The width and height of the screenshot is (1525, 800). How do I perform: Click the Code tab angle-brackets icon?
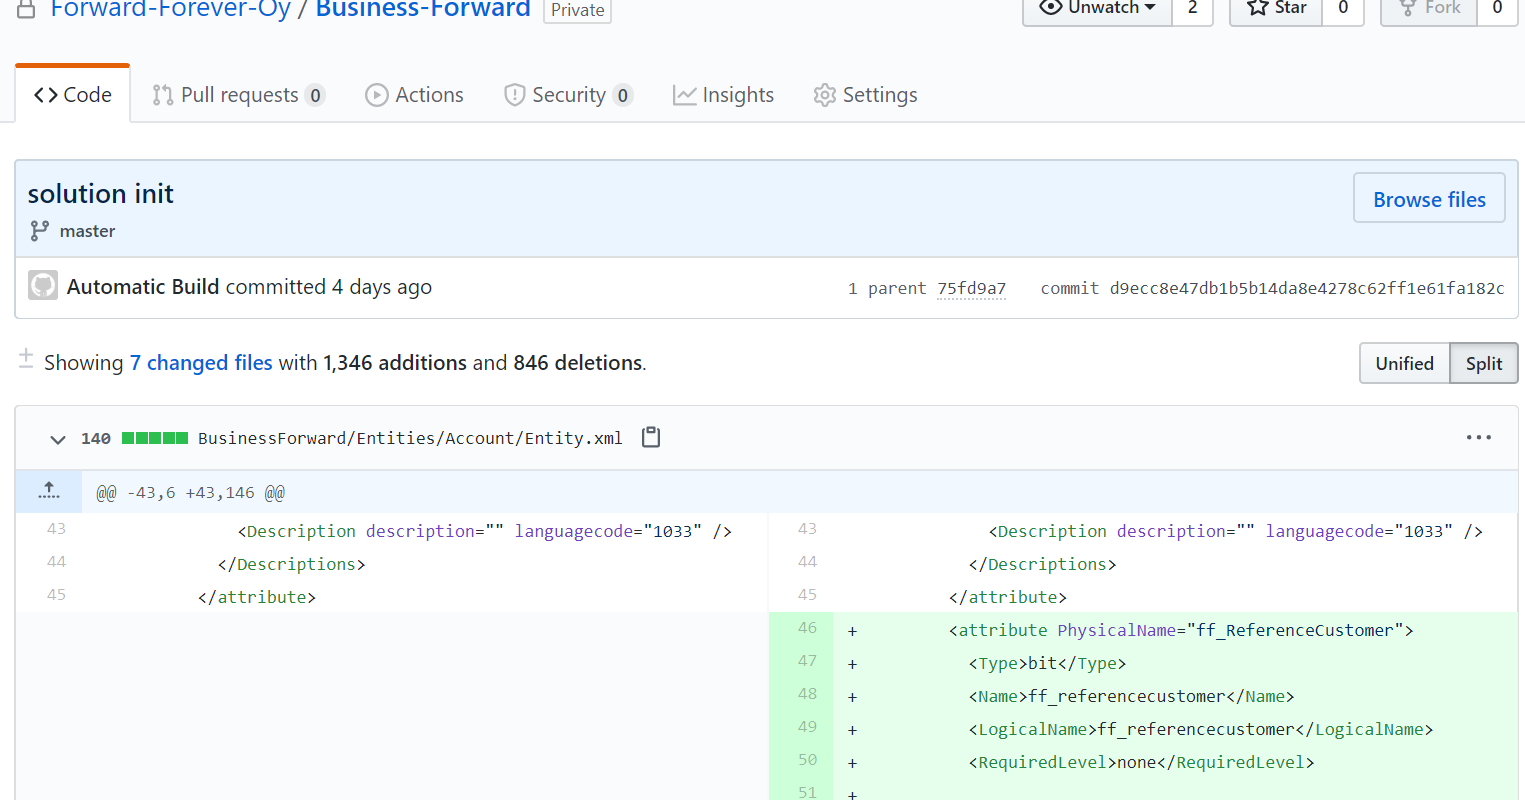(45, 95)
